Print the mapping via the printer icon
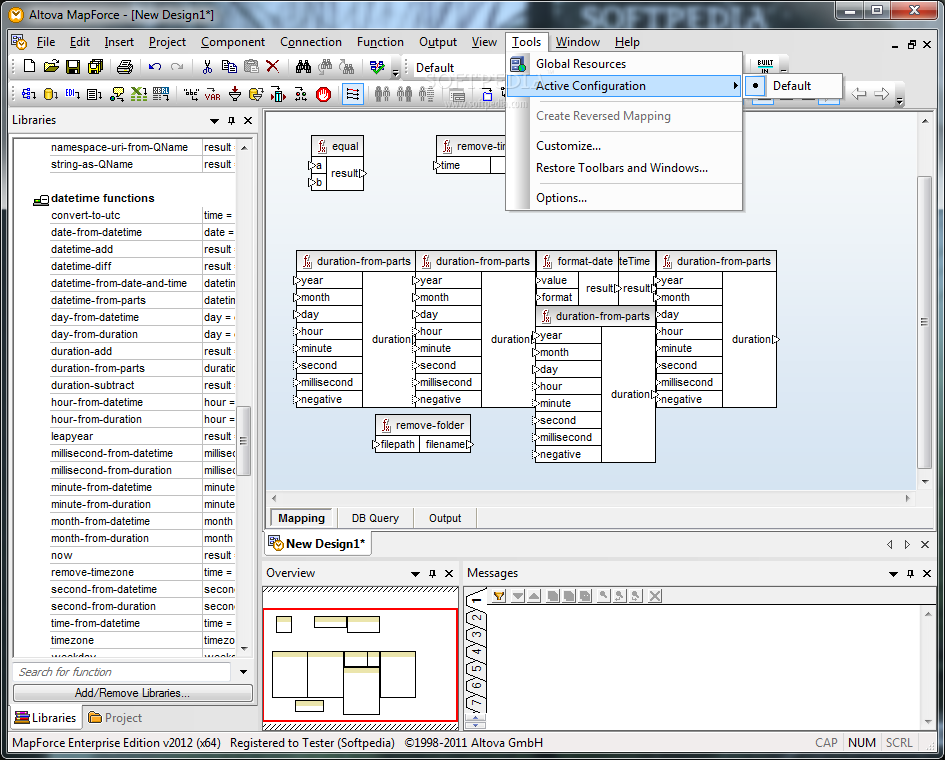 click(x=125, y=66)
